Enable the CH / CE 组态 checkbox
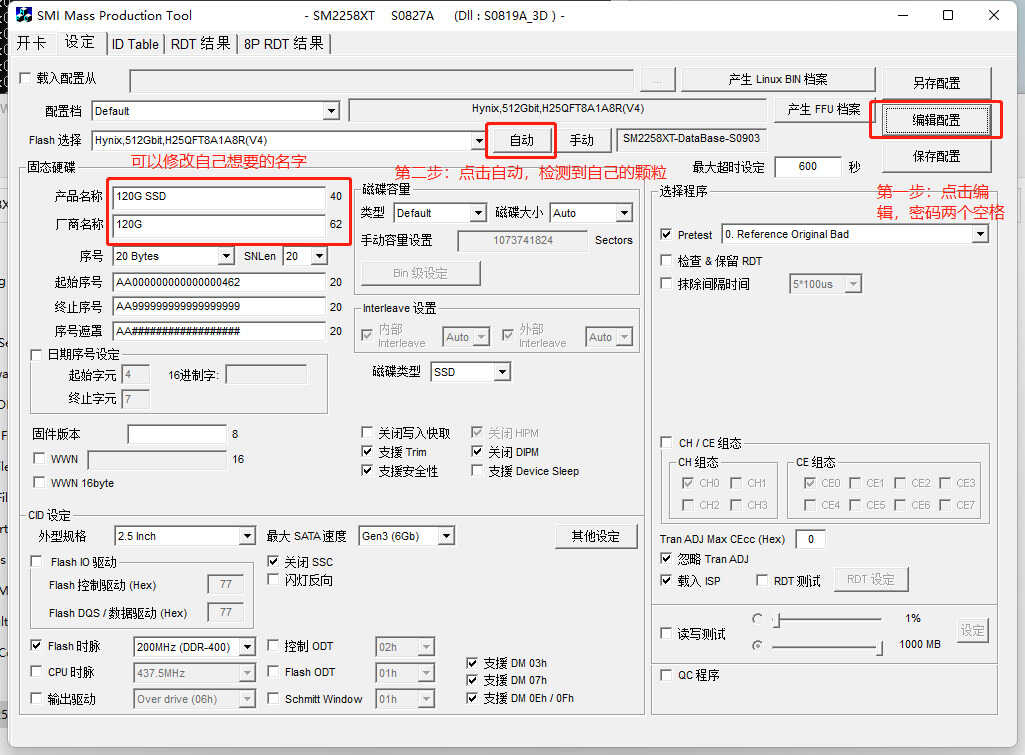Screen dimensions: 1025x755 [x=666, y=443]
